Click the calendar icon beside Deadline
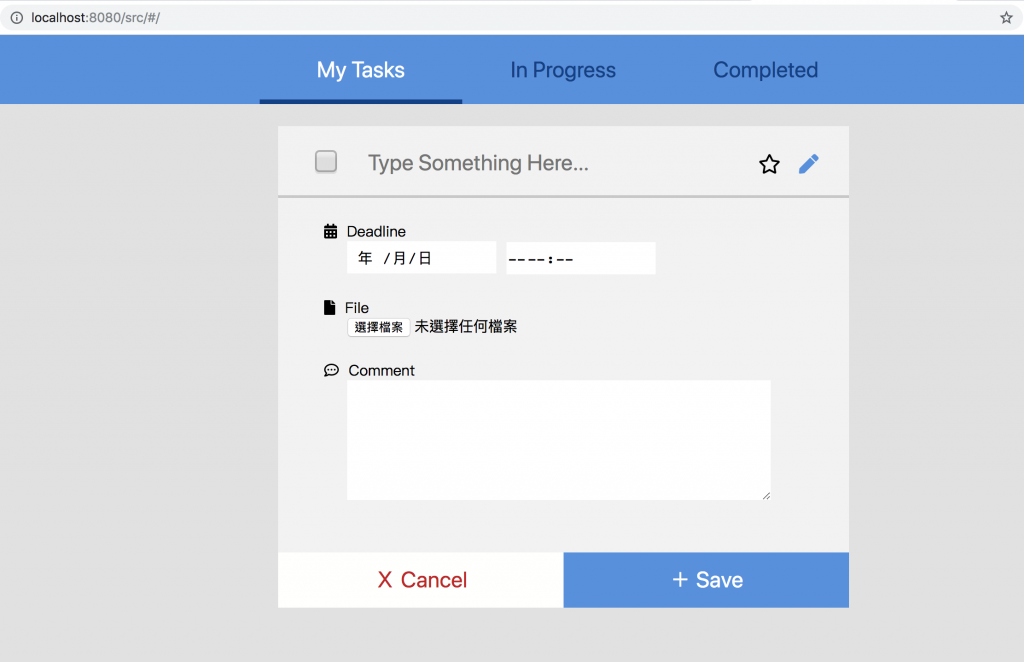 (331, 232)
